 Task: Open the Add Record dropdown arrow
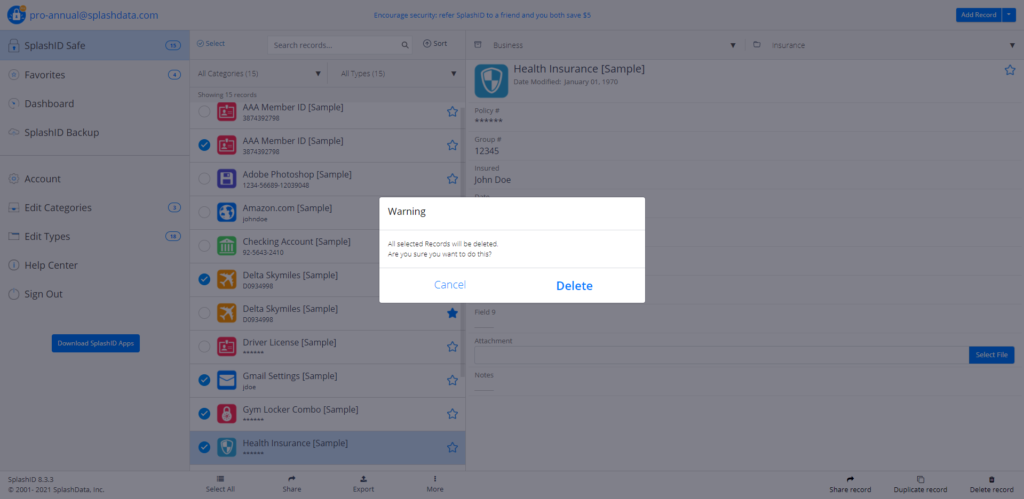coord(1009,15)
